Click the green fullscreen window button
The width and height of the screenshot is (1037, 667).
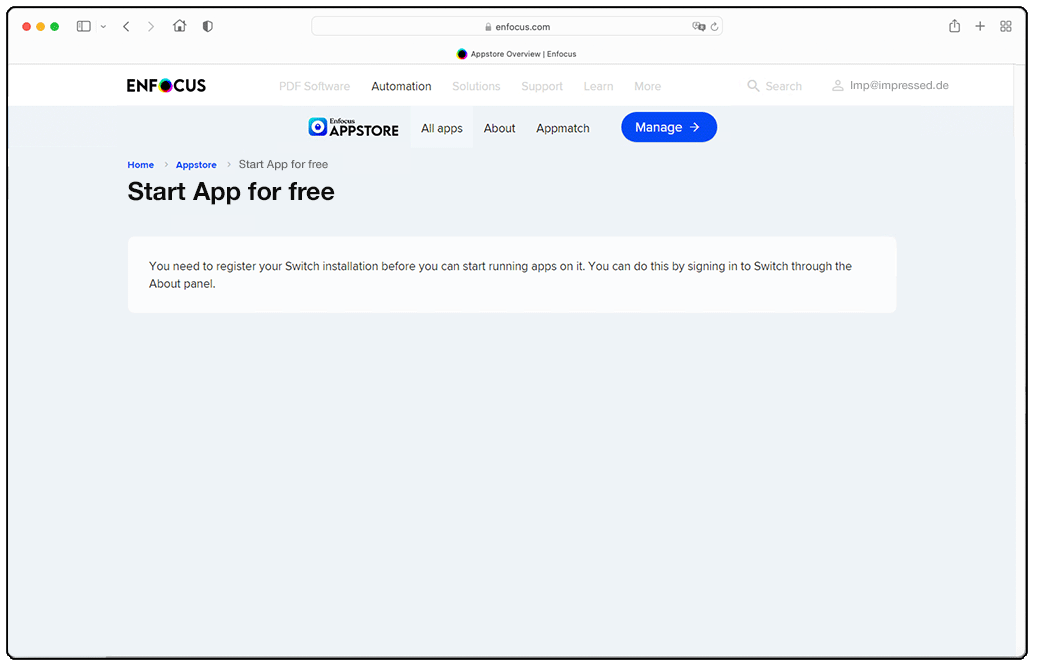pyautogui.click(x=55, y=26)
